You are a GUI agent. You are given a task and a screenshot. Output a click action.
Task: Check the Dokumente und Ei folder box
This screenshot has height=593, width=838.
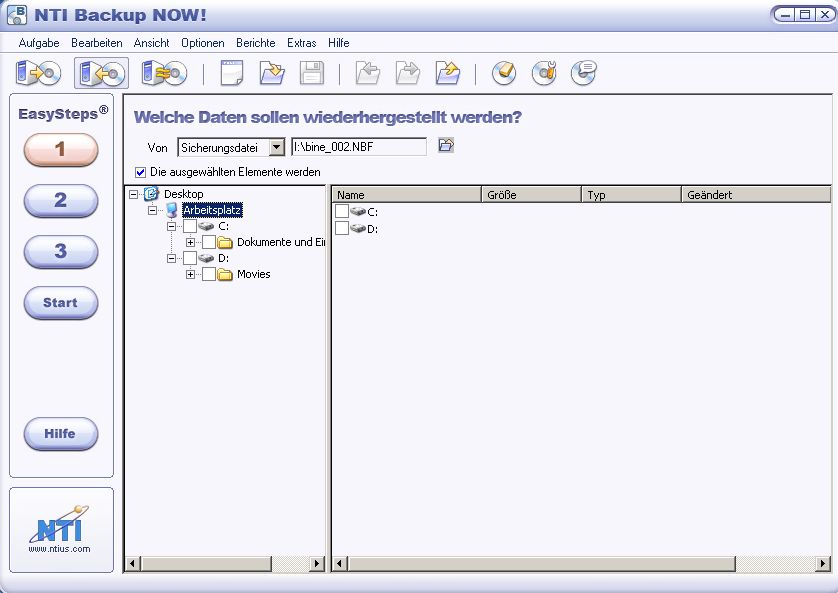(209, 243)
